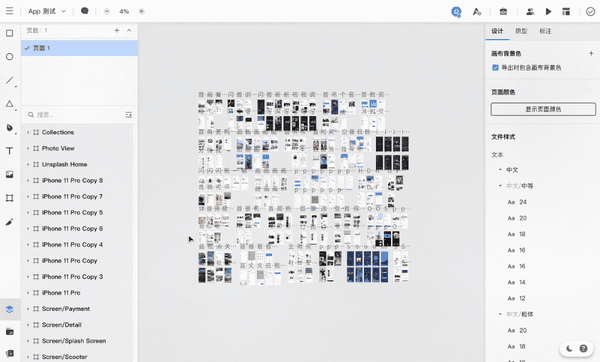Select the Aa 14 text style
Viewport: 600px width, 362px height.
pos(517,282)
